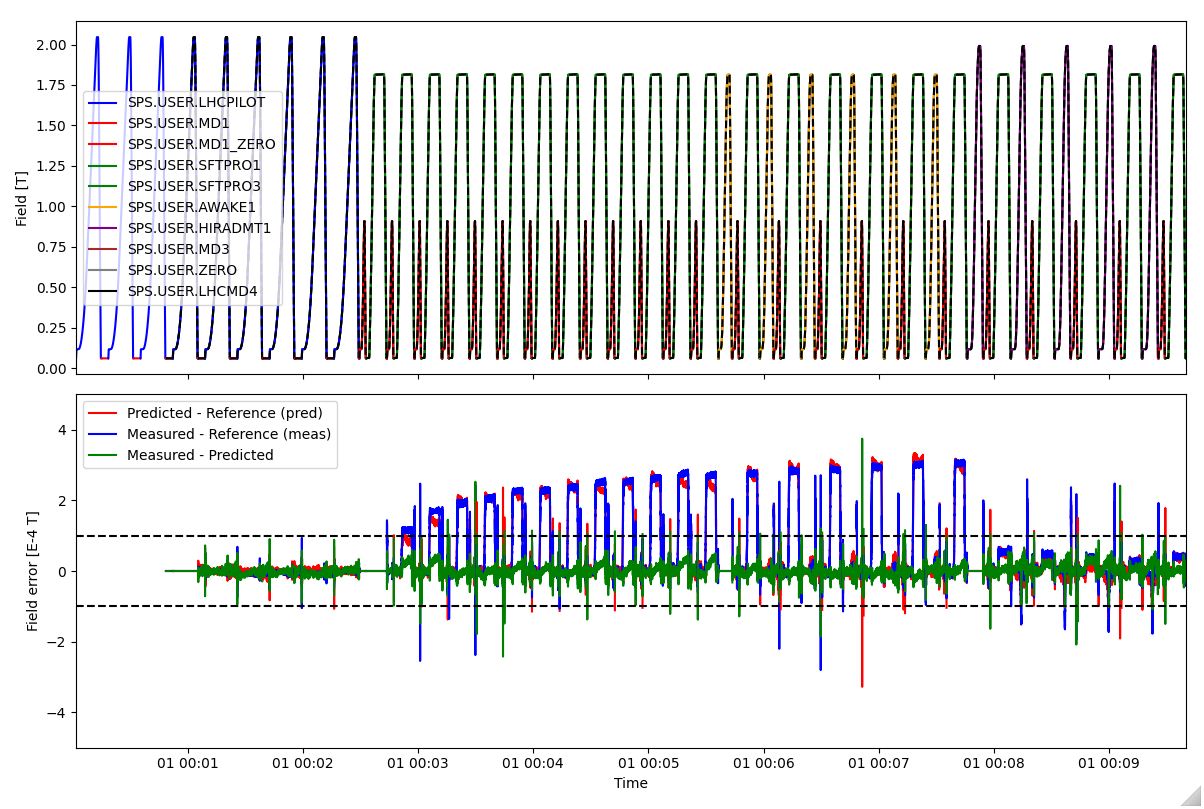This screenshot has height=809, width=1204.
Task: Click the gray SPS.USER.ZERO legend line
Action: point(104,270)
